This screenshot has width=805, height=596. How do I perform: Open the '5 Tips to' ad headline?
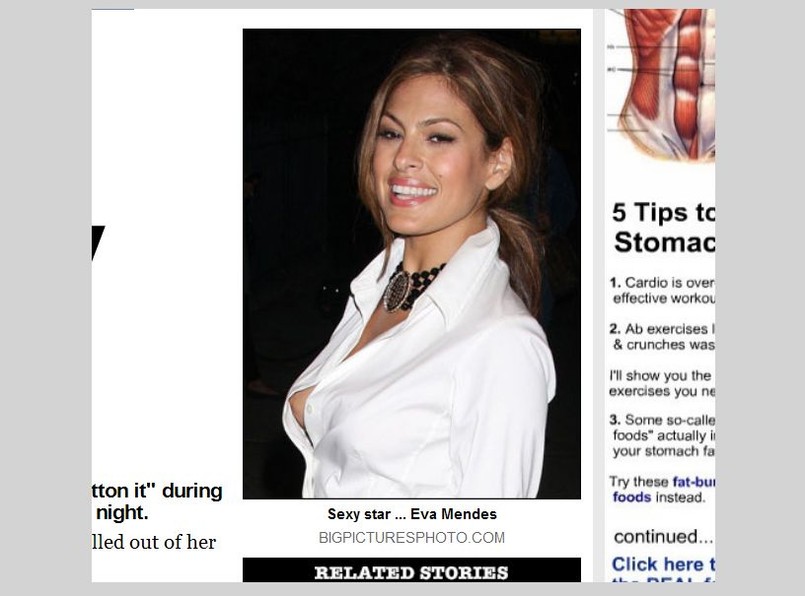click(663, 212)
